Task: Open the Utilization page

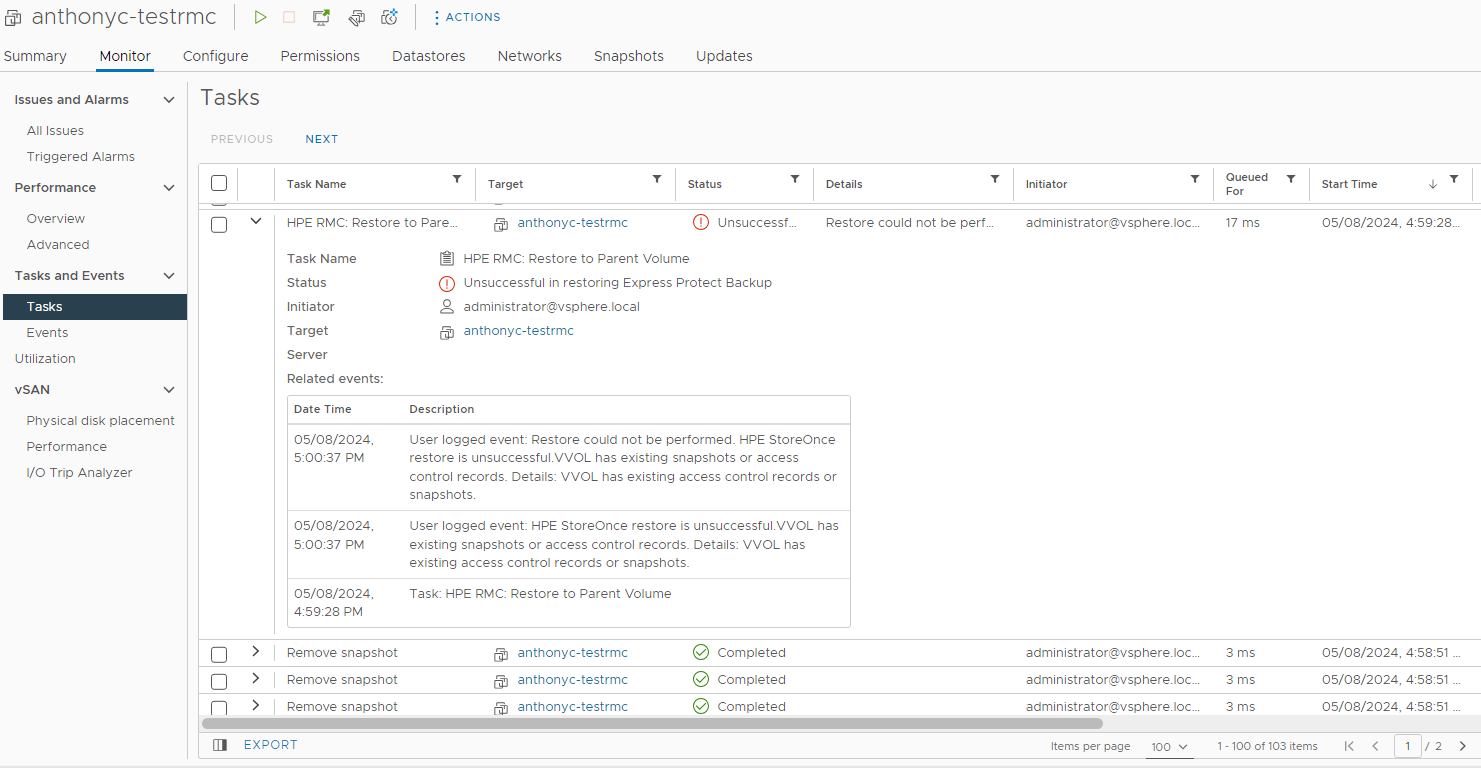Action: pyautogui.click(x=45, y=359)
